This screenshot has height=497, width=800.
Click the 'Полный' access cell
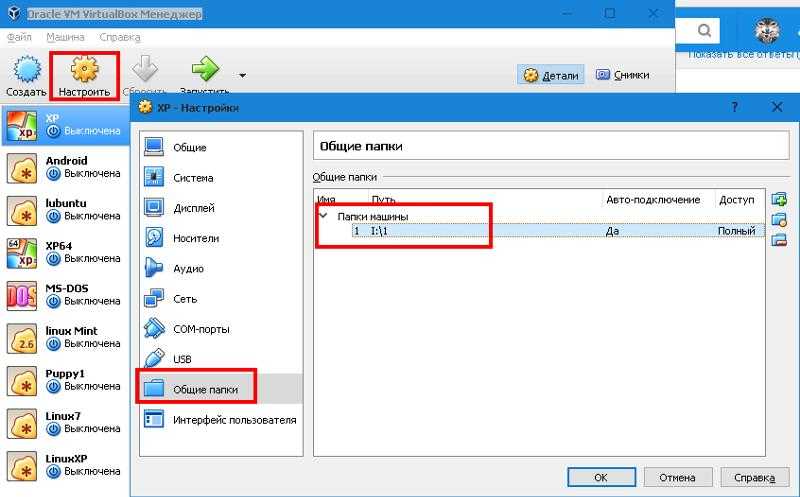tap(736, 231)
